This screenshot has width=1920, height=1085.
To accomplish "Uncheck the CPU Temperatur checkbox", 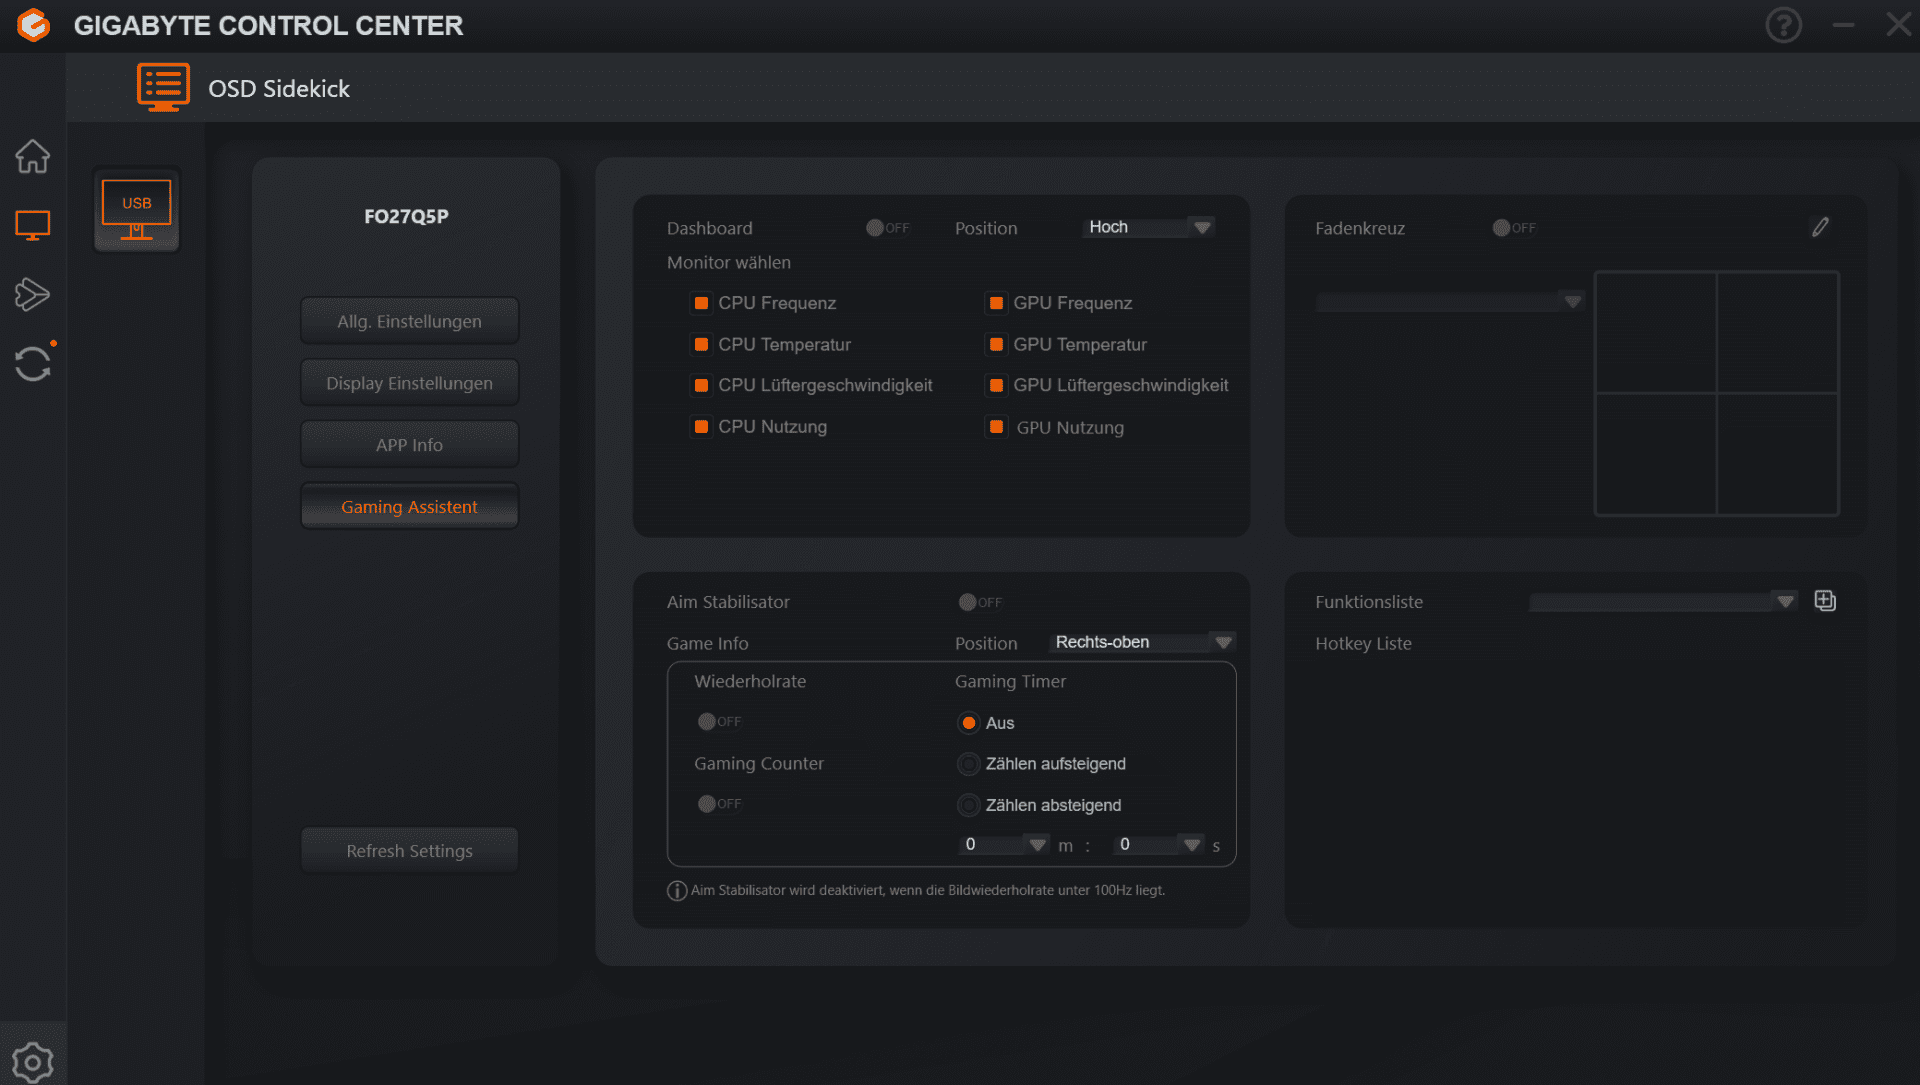I will click(701, 344).
